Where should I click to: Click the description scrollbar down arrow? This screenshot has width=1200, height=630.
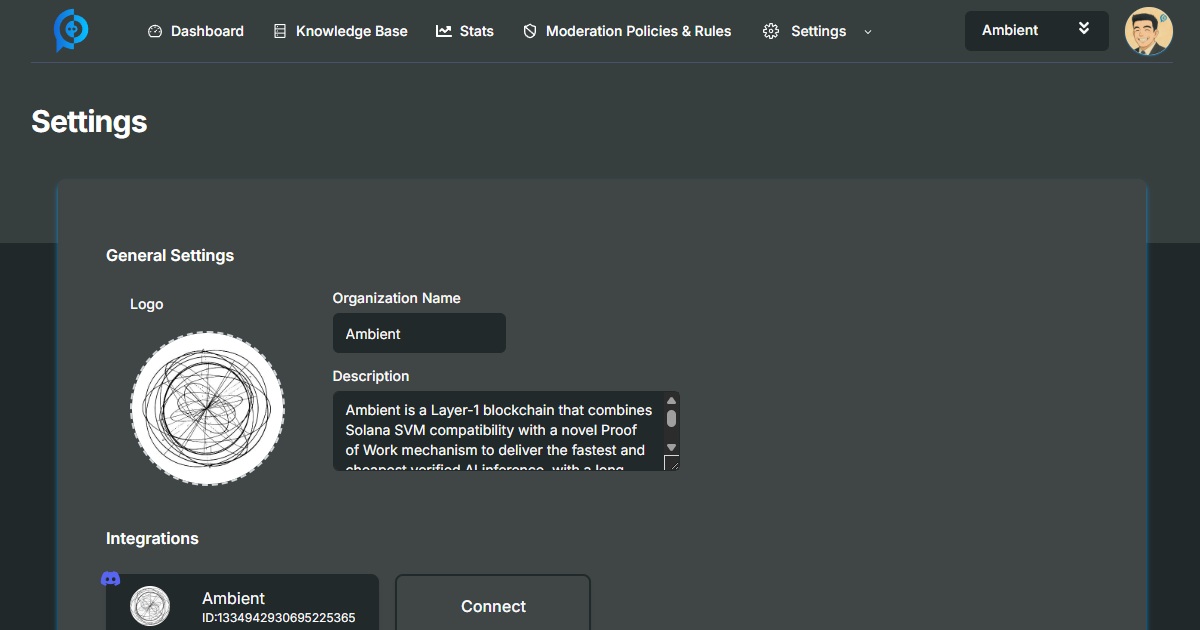(x=672, y=447)
